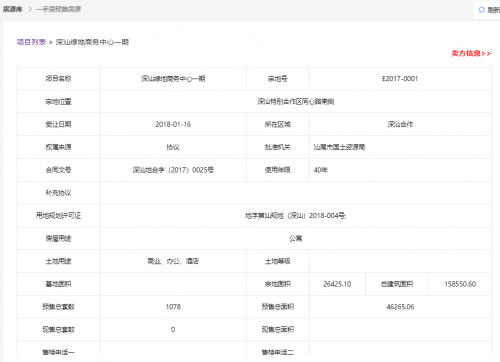Click the 权属来源 label cell

tap(58, 147)
